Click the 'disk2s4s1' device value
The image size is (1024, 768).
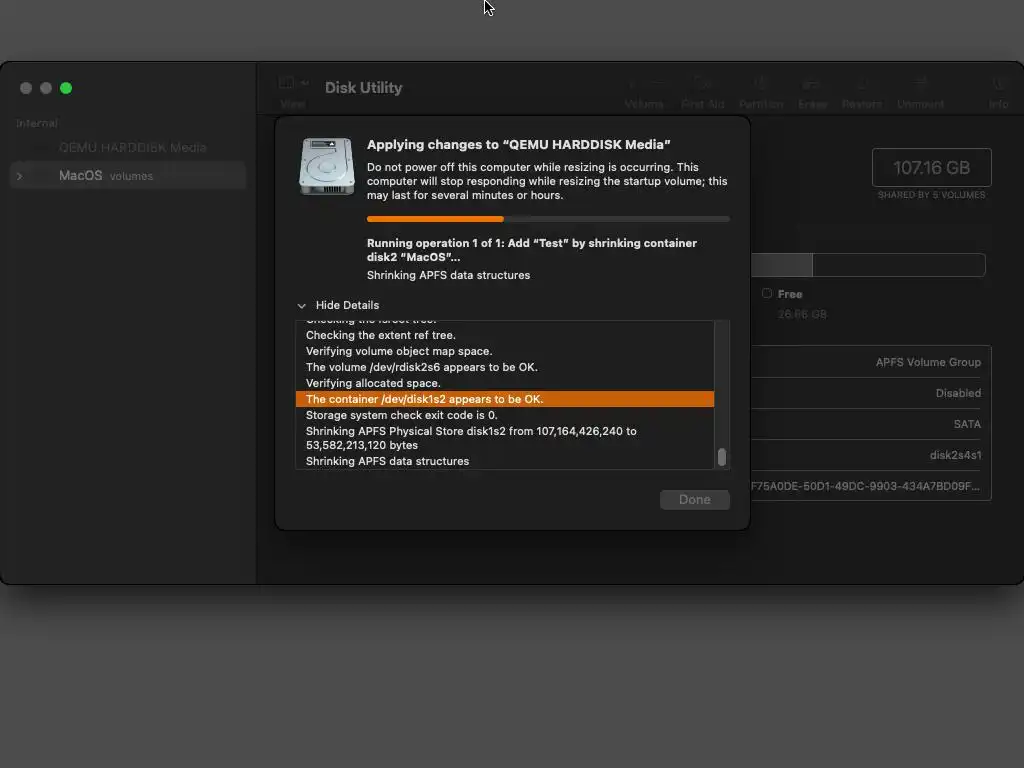(955, 455)
